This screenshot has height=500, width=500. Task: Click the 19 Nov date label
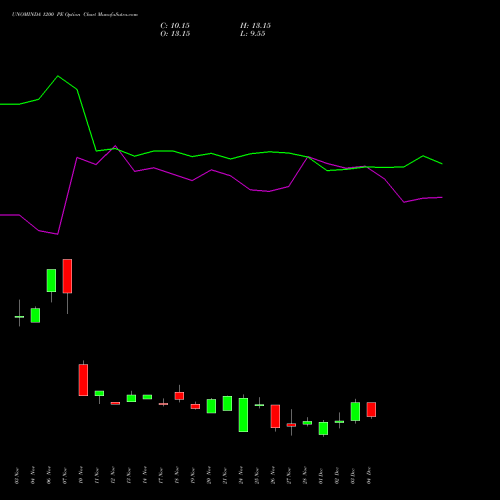pyautogui.click(x=193, y=476)
